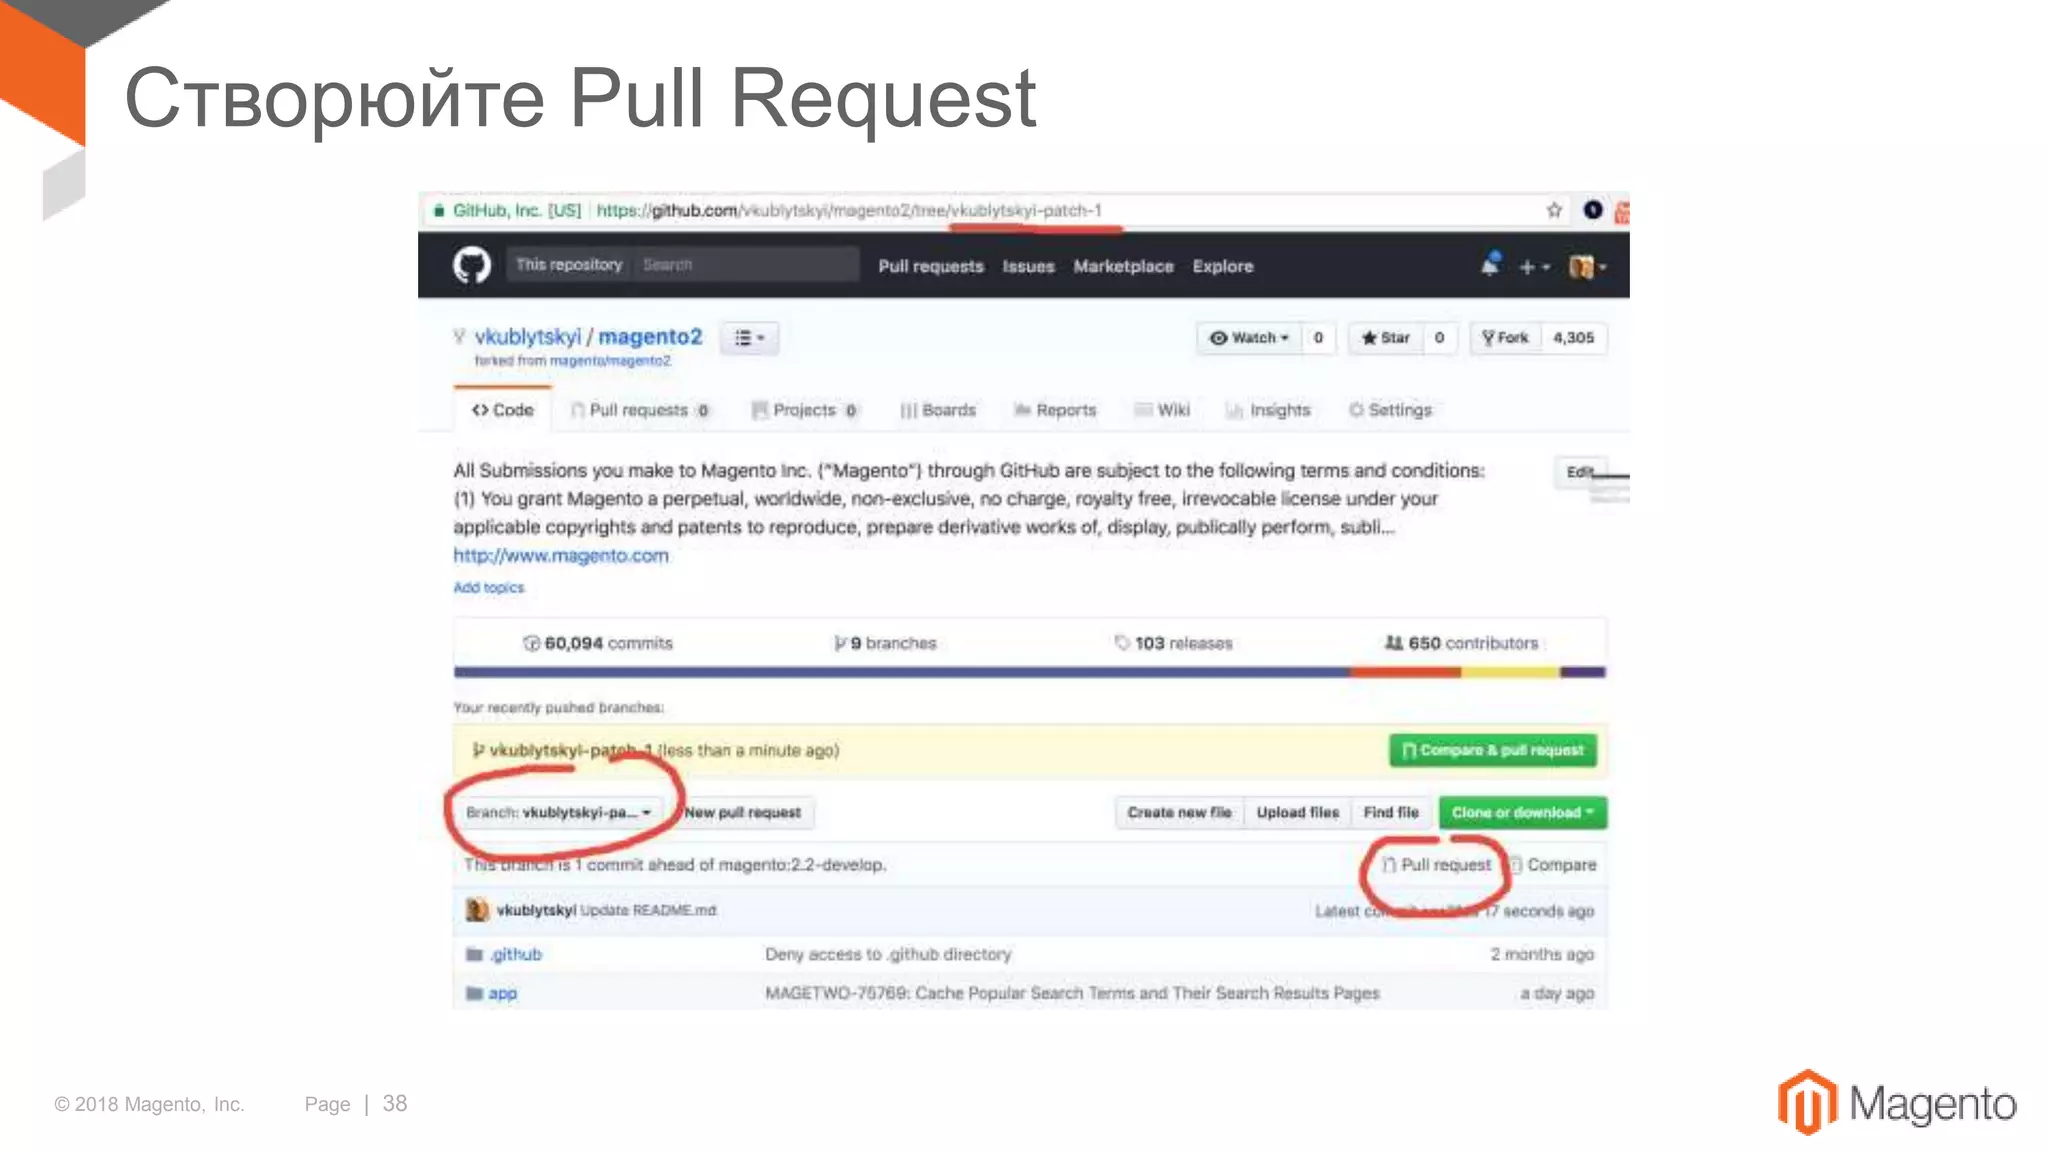
Task: Bookmark page with star icon
Action: click(x=1554, y=210)
